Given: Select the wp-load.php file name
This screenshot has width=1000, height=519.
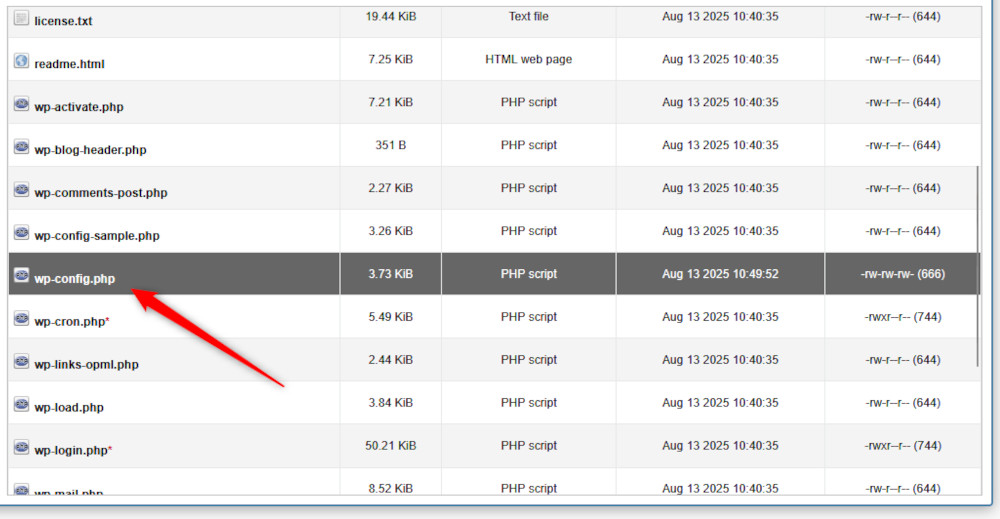Looking at the screenshot, I should [69, 407].
